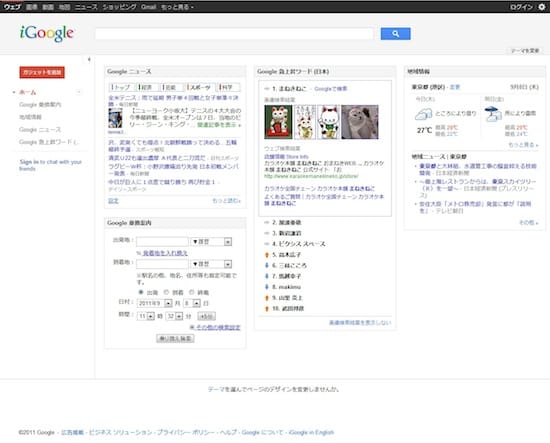Click the small button after minute dropdown
550x443 pixels.
coord(206,316)
